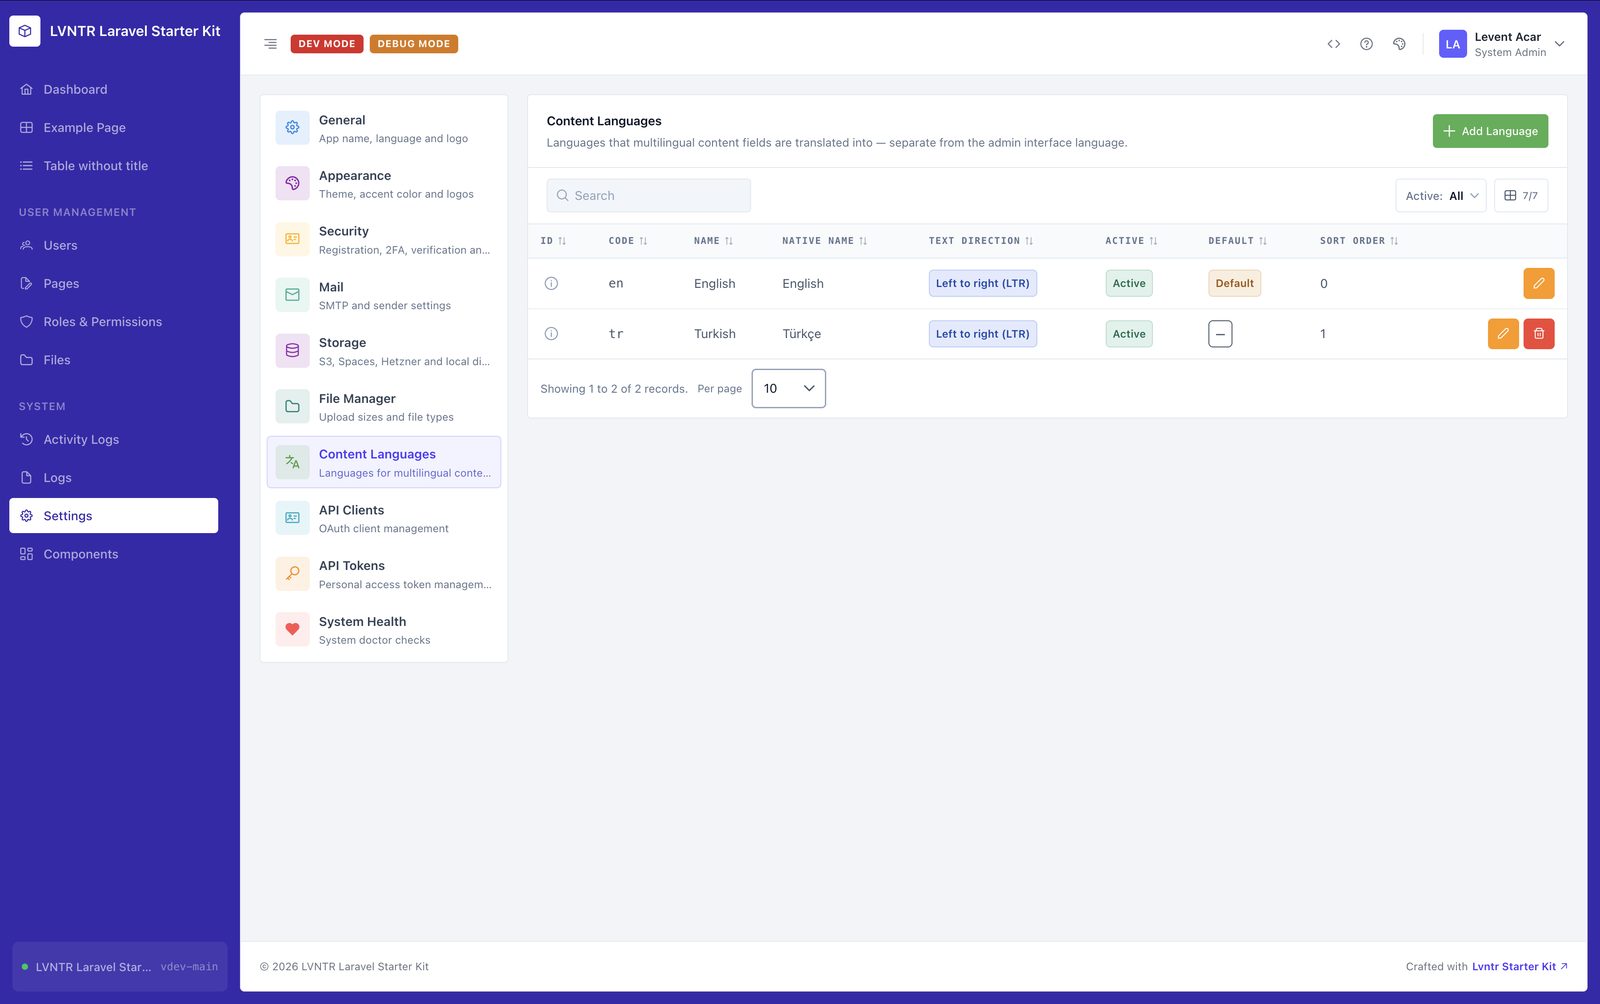Open the theme palette icon in header

coord(1399,44)
